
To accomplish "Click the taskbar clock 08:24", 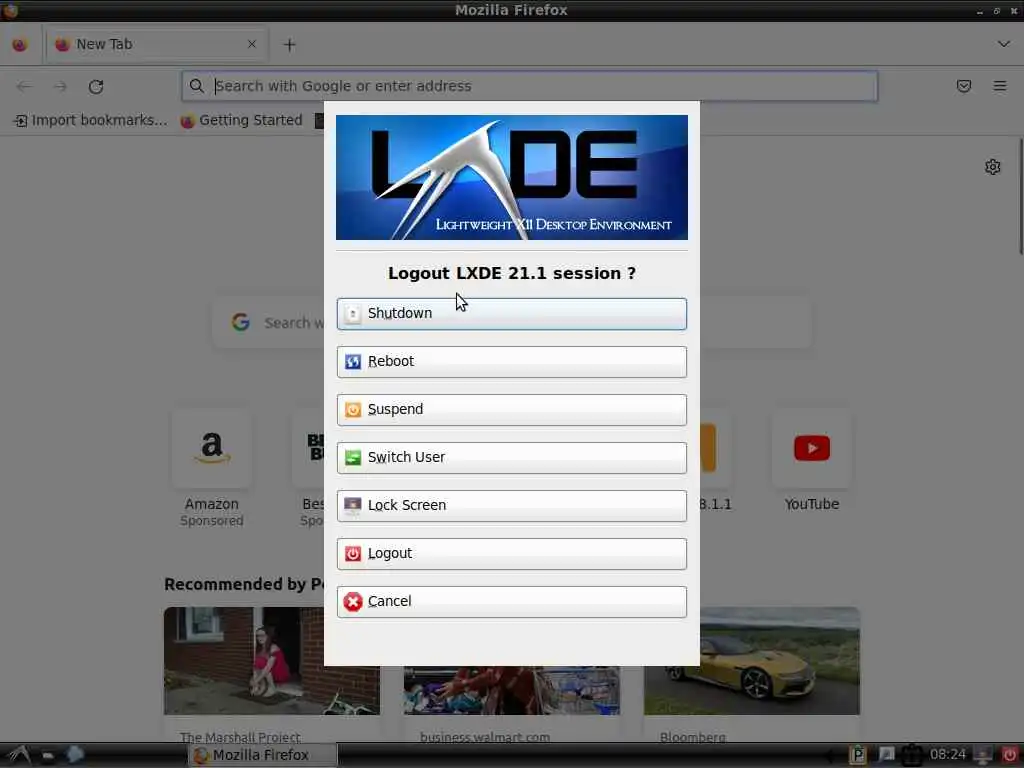I will [947, 755].
